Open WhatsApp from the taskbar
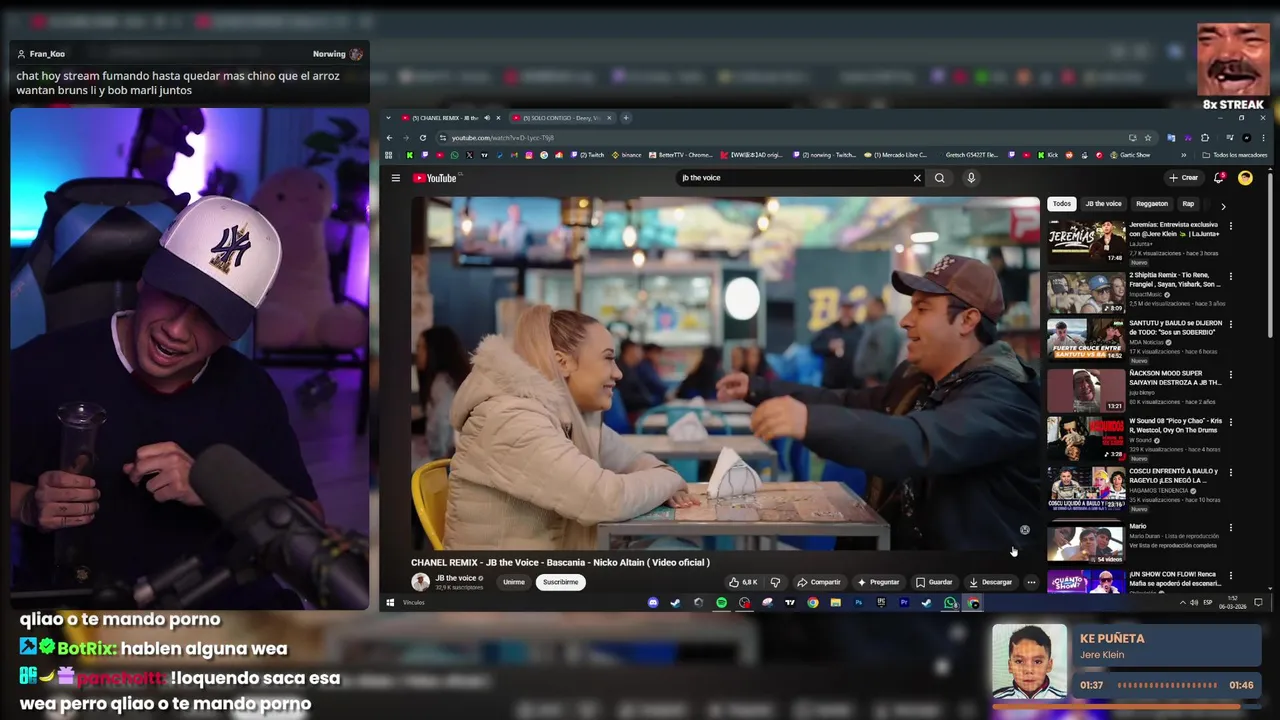The width and height of the screenshot is (1280, 720). (950, 603)
